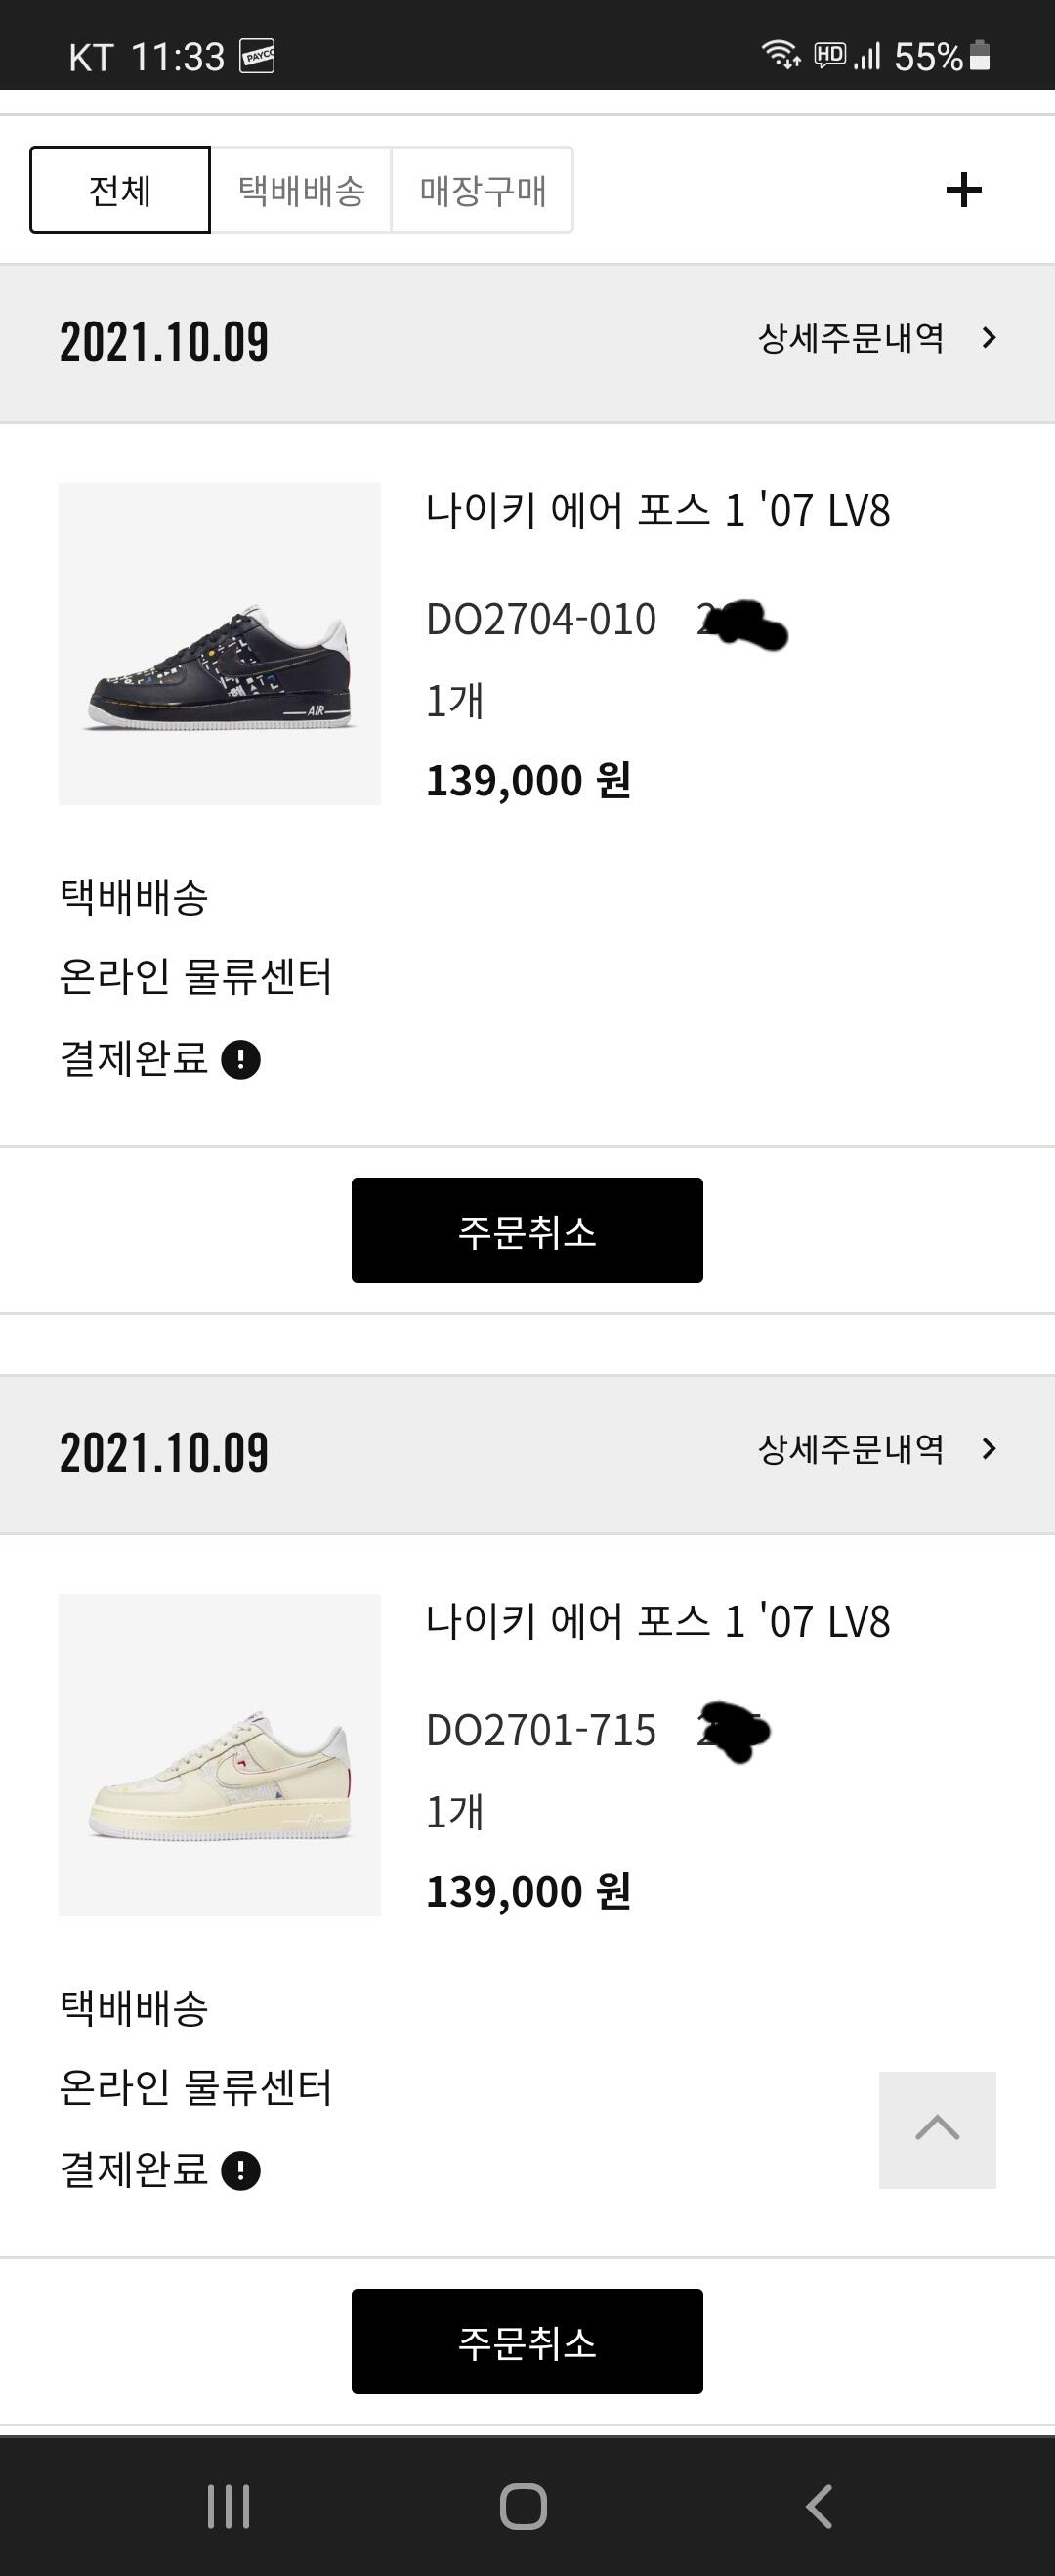Tap chevron arrow of the first order header
1055x2576 pixels.
[989, 339]
